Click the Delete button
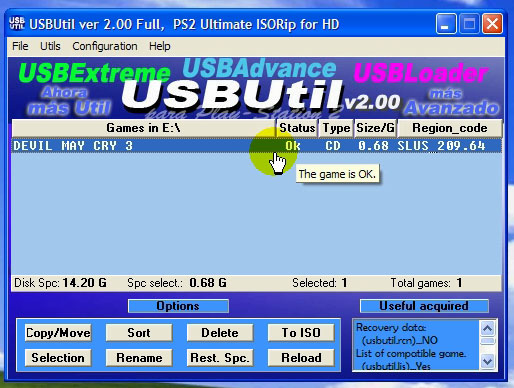The height and width of the screenshot is (388, 514). tap(220, 333)
